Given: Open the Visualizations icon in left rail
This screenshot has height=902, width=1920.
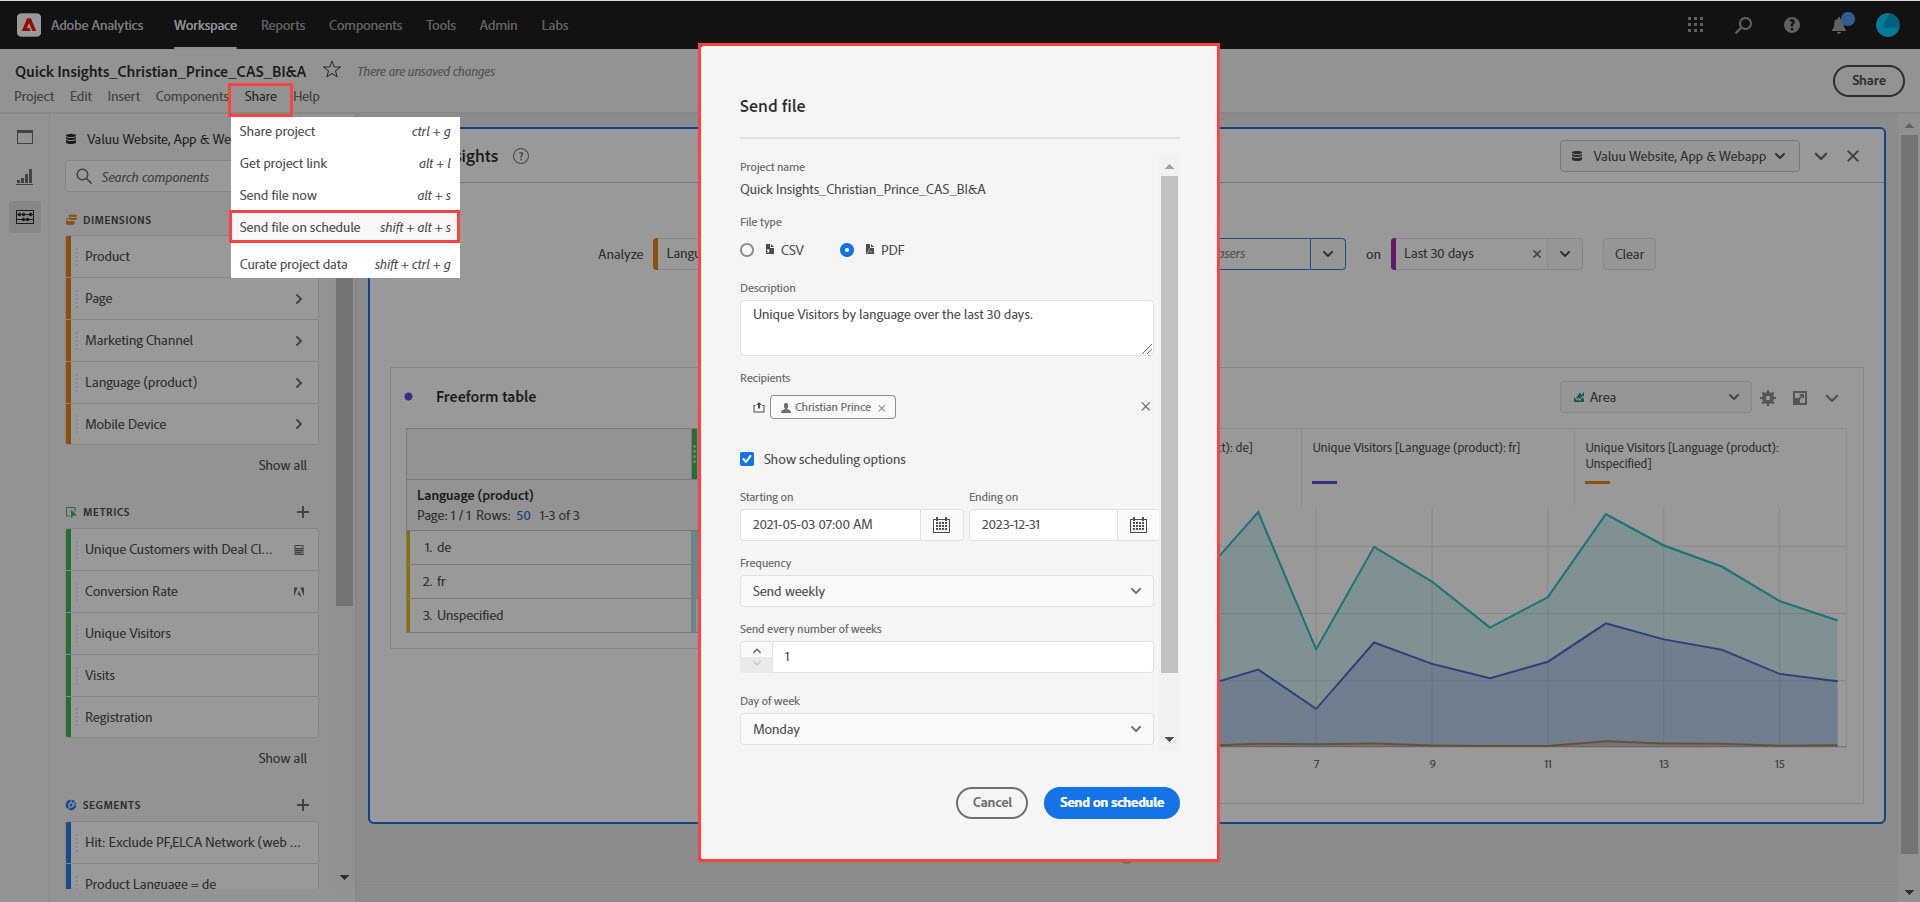Looking at the screenshot, I should pyautogui.click(x=25, y=177).
